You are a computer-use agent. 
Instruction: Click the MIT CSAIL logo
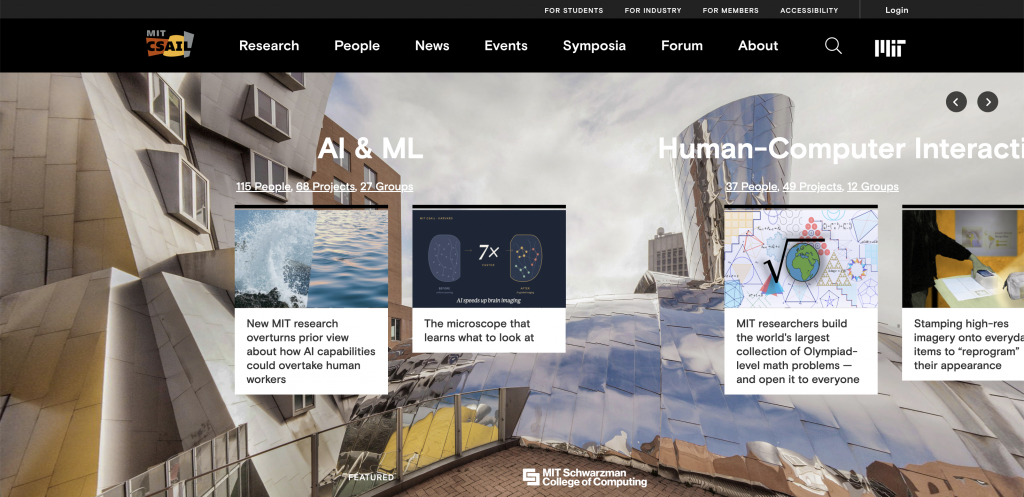(169, 45)
